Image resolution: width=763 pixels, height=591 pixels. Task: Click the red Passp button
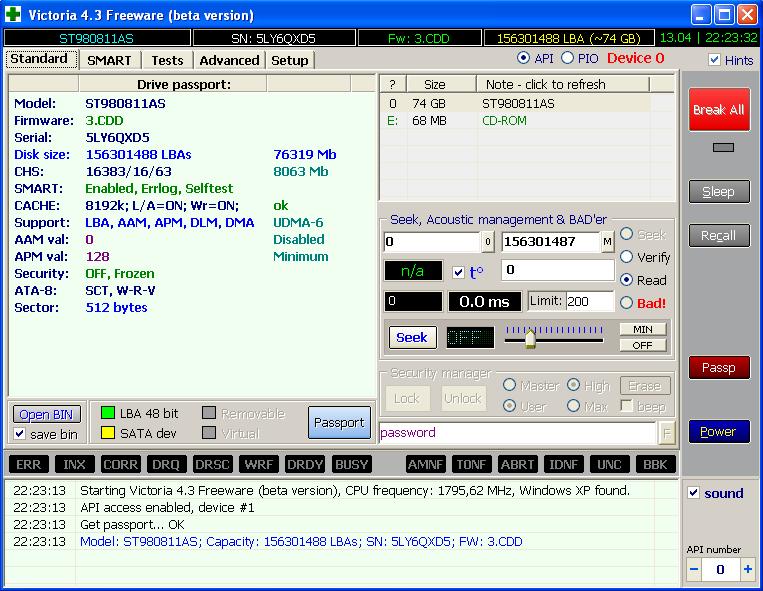[x=719, y=368]
